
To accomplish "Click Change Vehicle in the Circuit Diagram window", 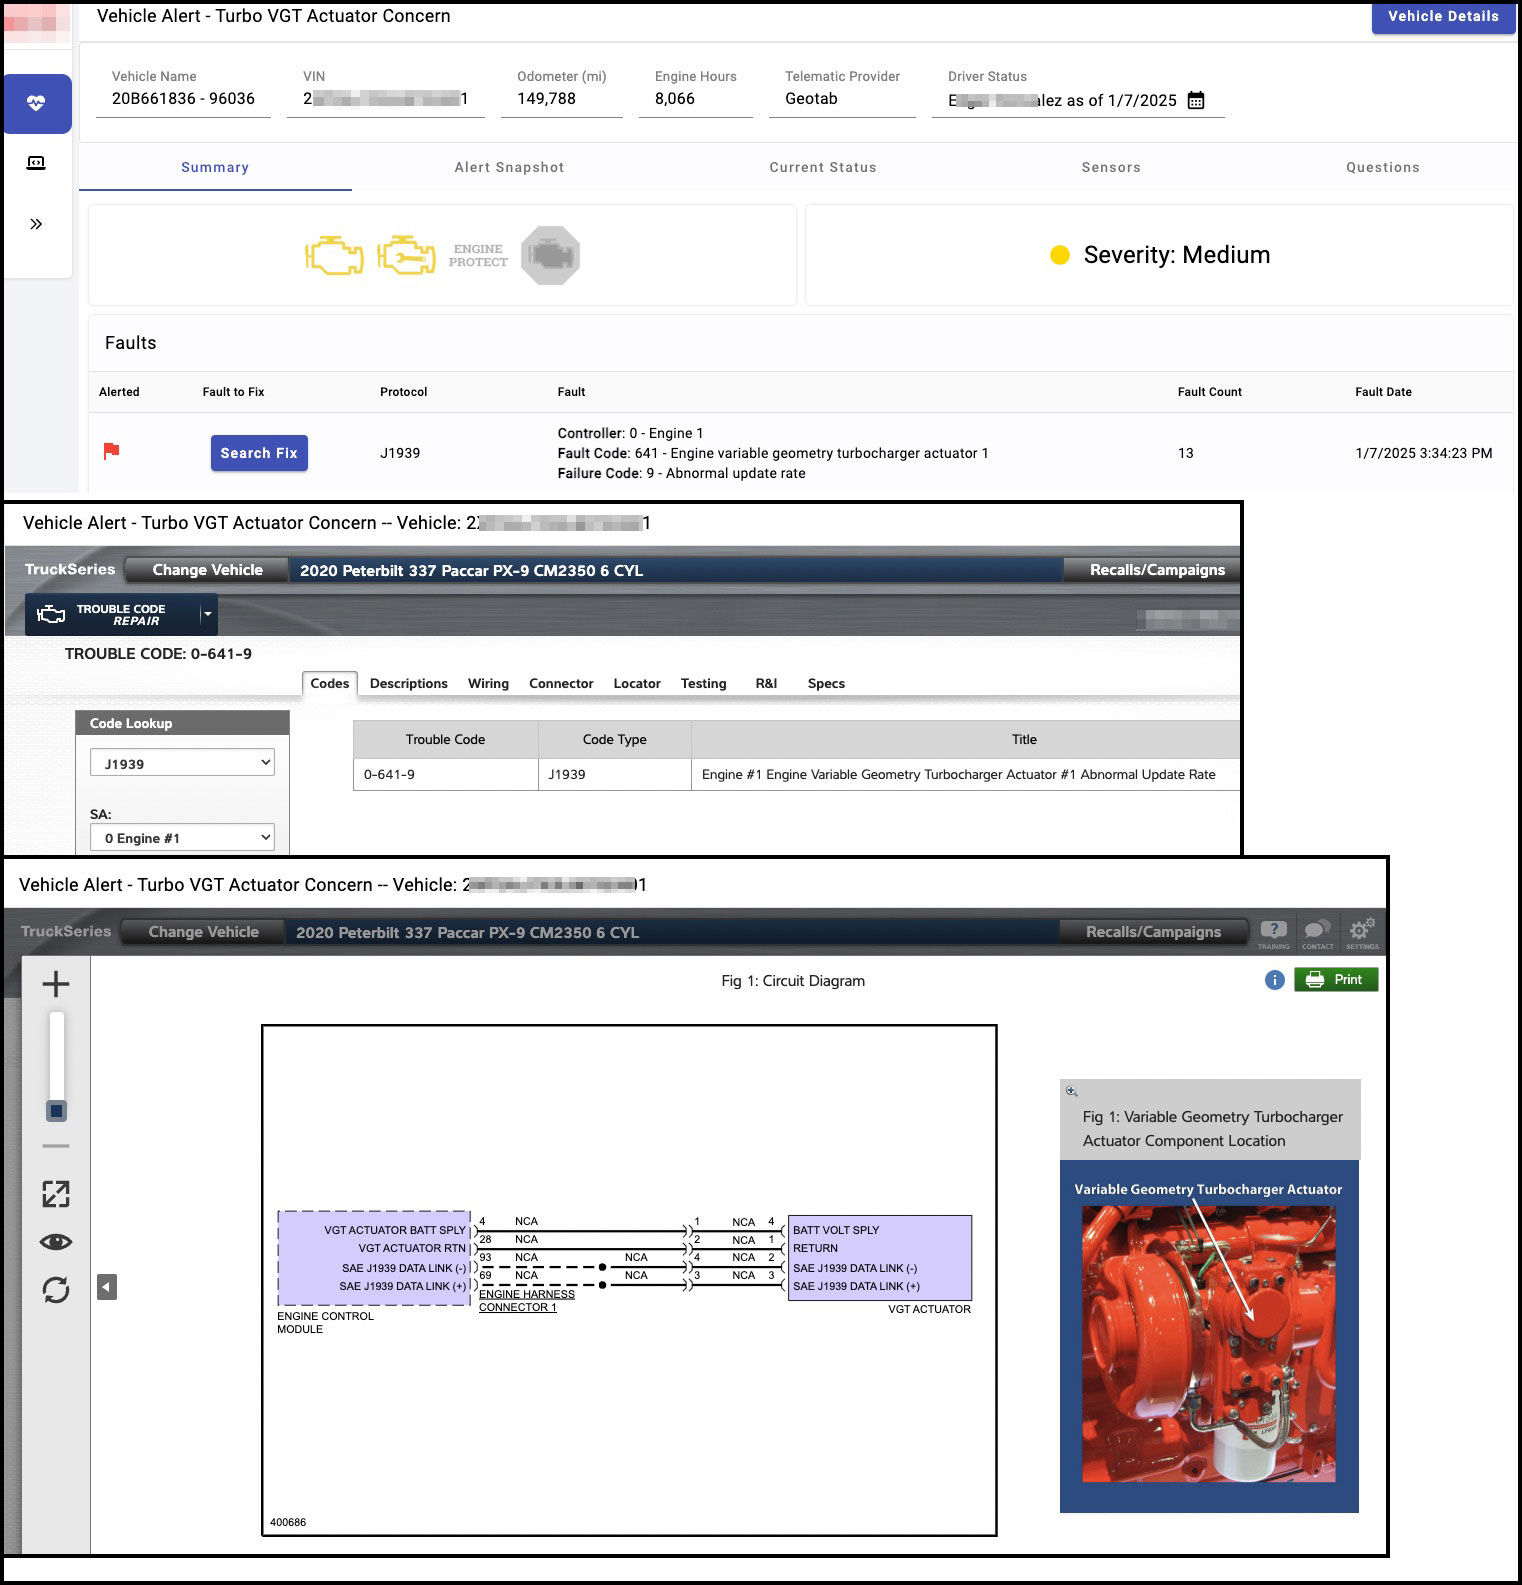I will [x=203, y=932].
